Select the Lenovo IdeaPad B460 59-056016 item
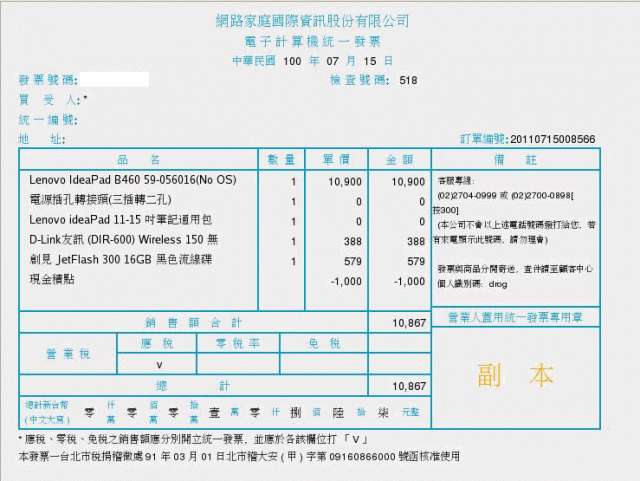The image size is (640, 481). tap(133, 180)
